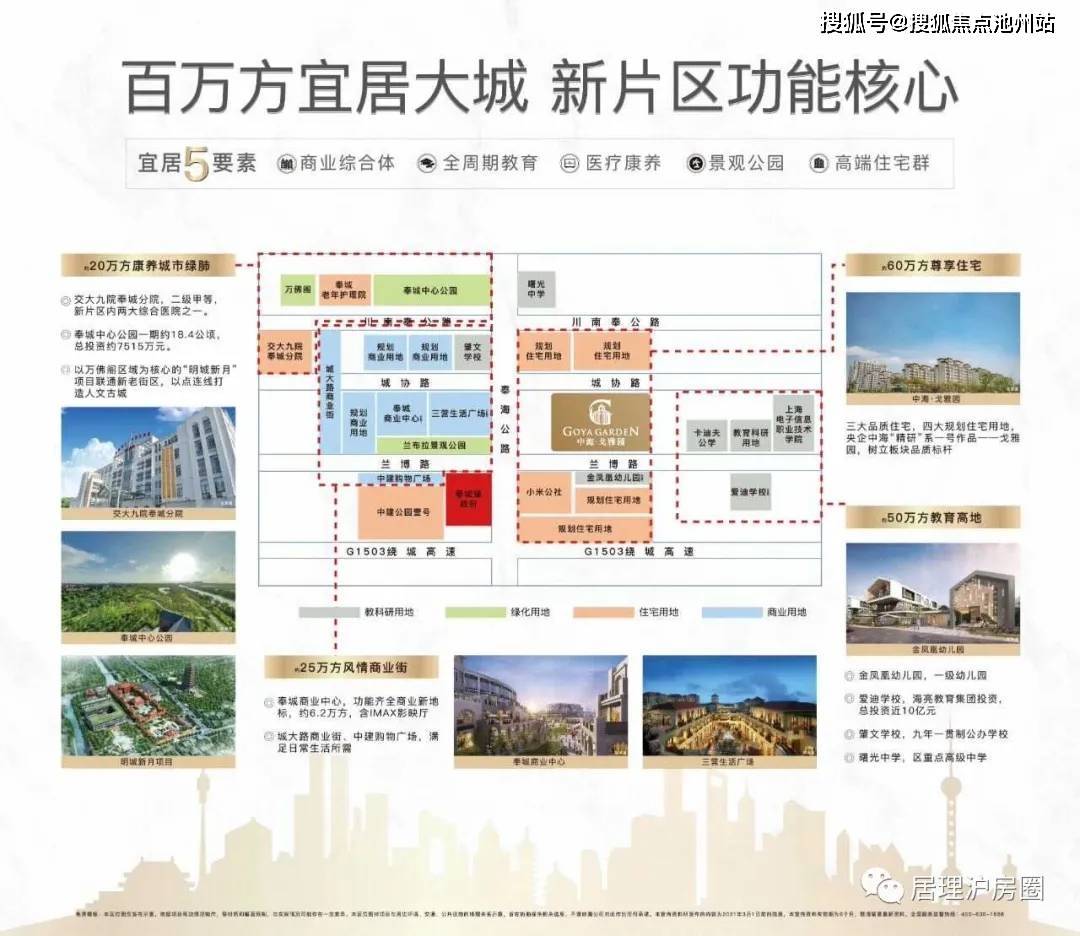The height and width of the screenshot is (936, 1080).
Task: Open the 中海·戈雅园 residential photo
Action: point(933,344)
